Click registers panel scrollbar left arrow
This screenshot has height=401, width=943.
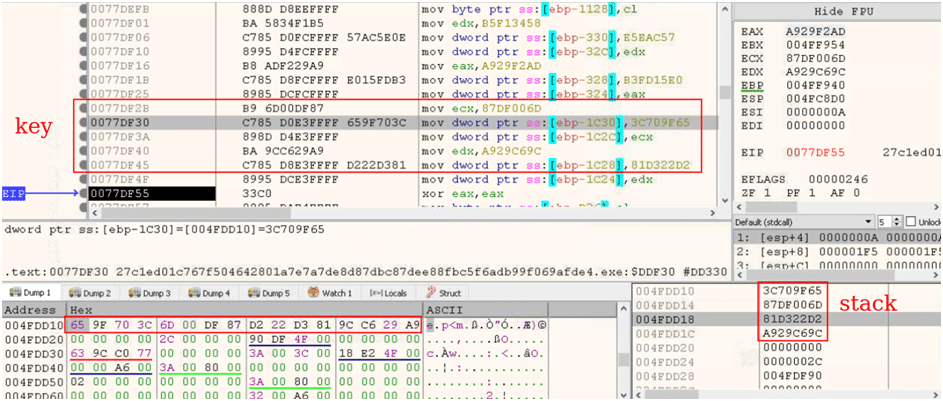[x=739, y=207]
